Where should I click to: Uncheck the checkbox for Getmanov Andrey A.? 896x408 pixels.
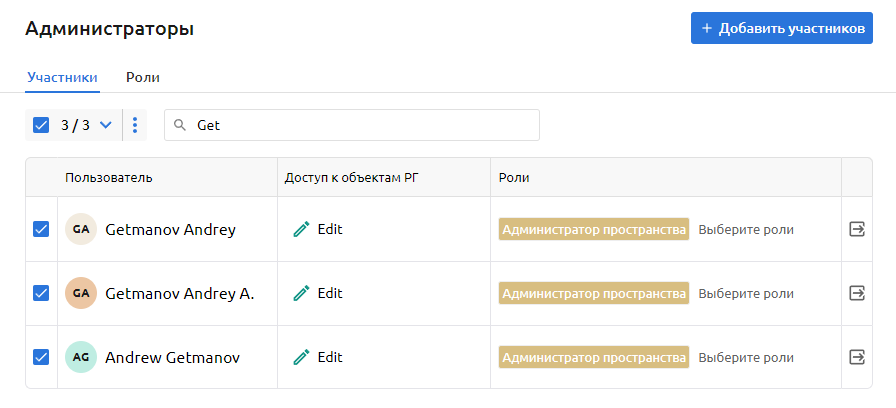[x=41, y=293]
